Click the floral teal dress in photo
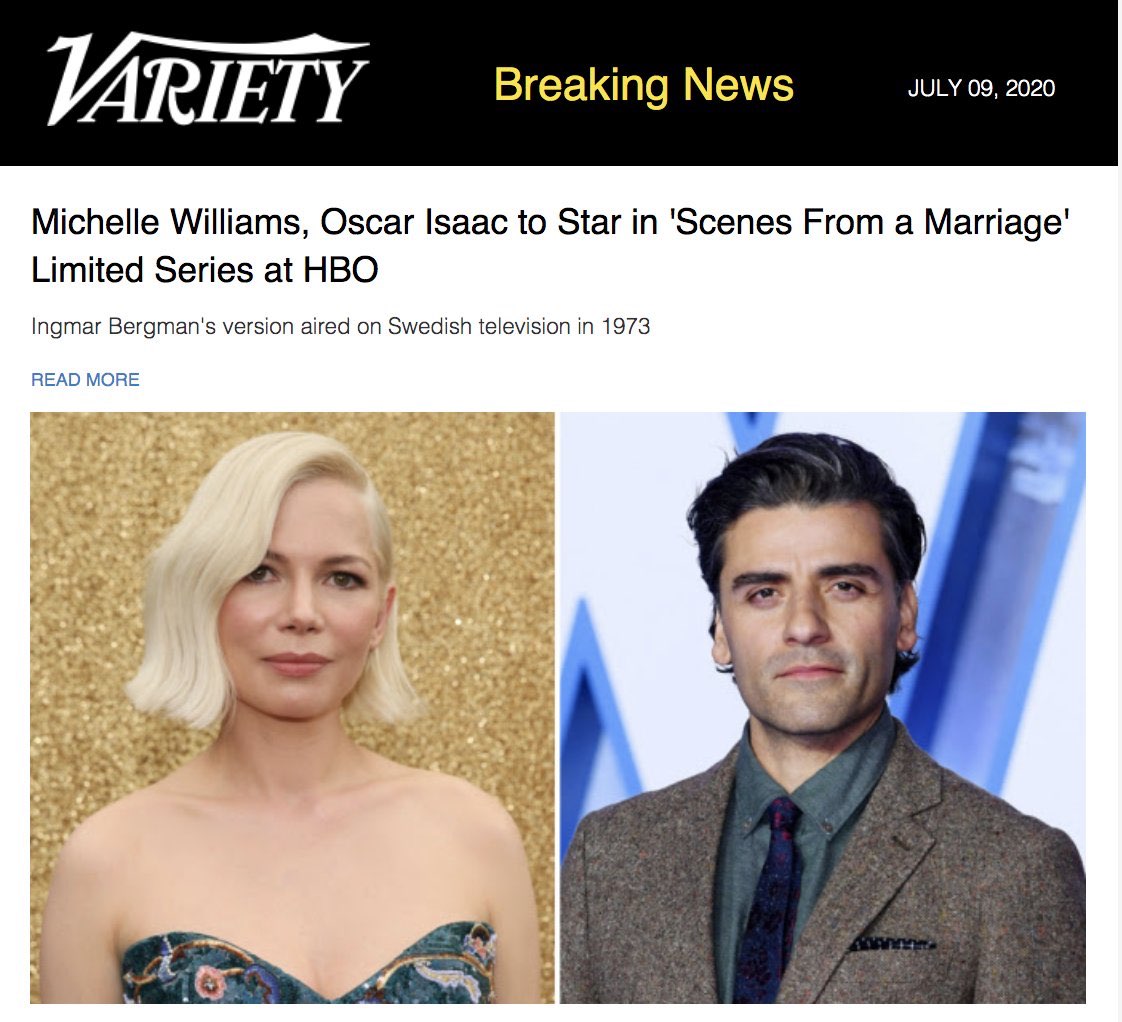This screenshot has width=1122, height=1022. click(x=308, y=966)
